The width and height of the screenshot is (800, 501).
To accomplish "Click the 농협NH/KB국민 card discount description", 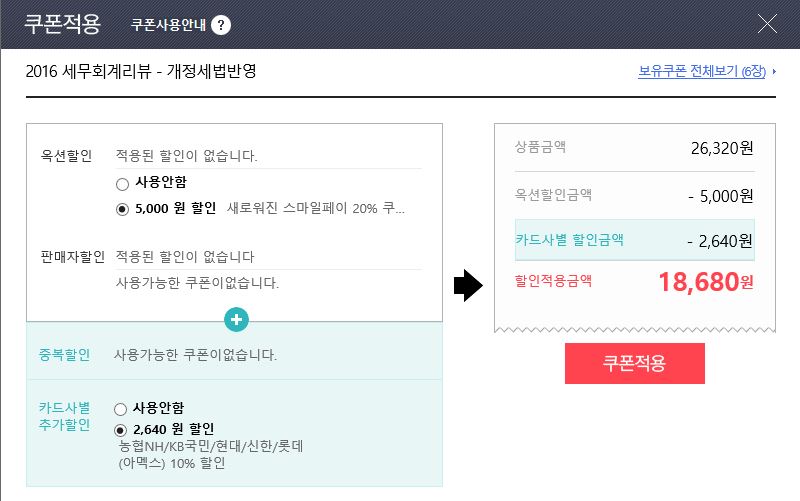I will (x=210, y=445).
